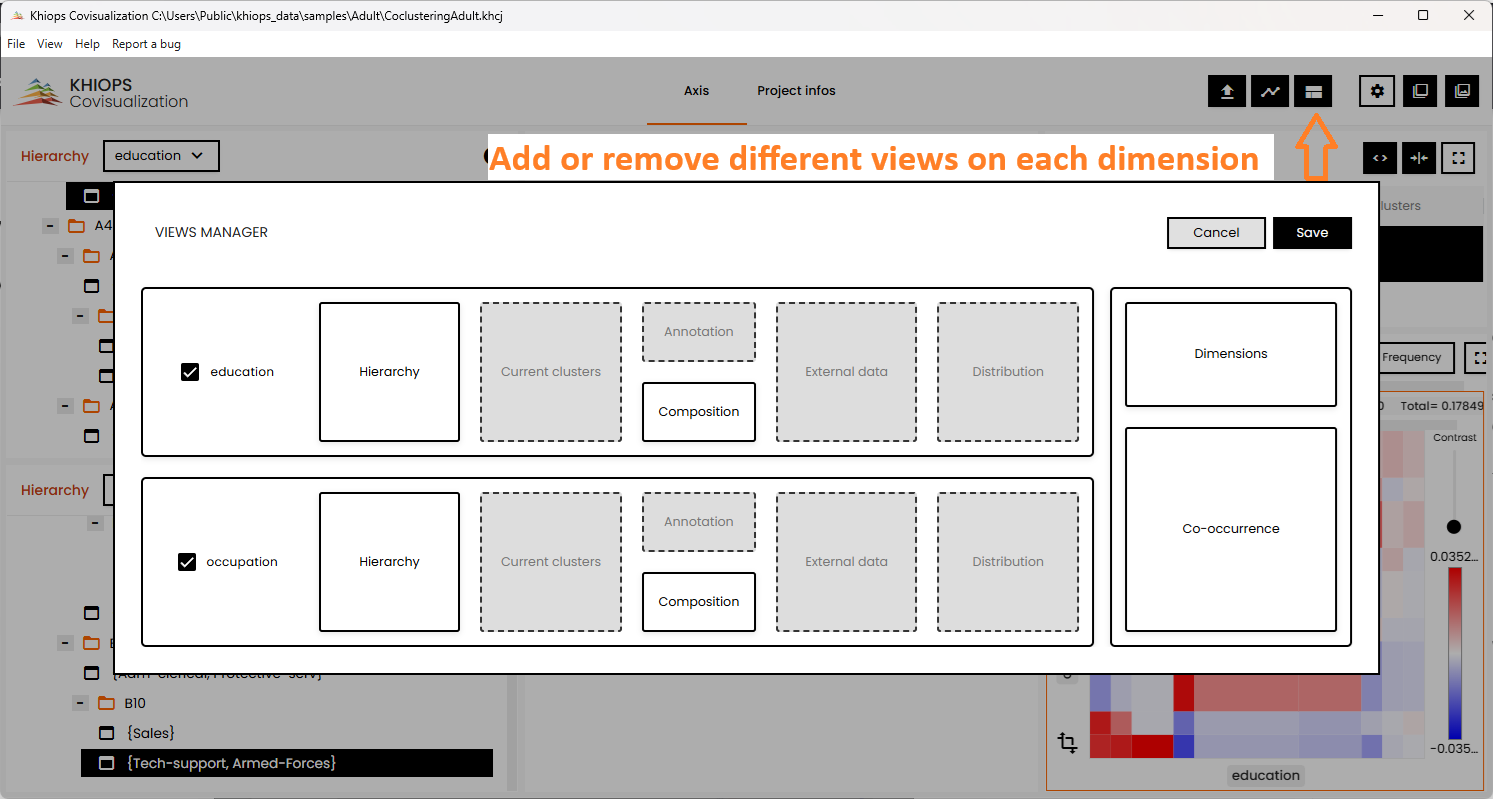Open settings with the gear icon
The image size is (1493, 799).
click(x=1378, y=91)
